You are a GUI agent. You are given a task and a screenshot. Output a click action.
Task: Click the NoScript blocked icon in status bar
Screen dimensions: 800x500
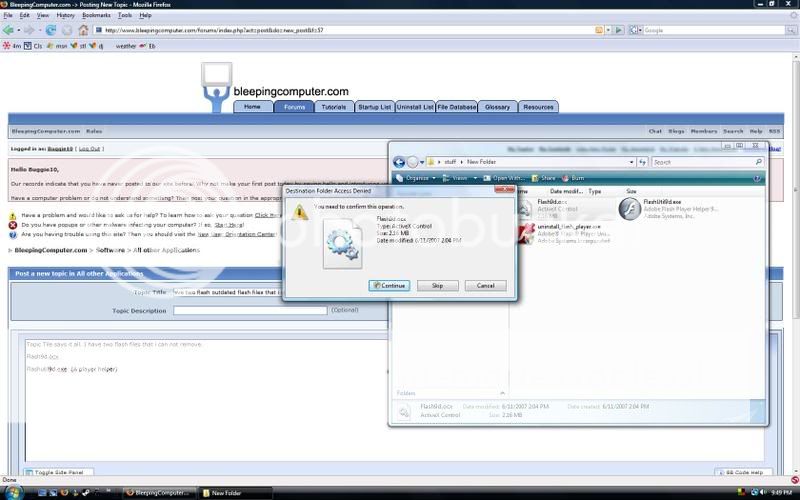[794, 480]
